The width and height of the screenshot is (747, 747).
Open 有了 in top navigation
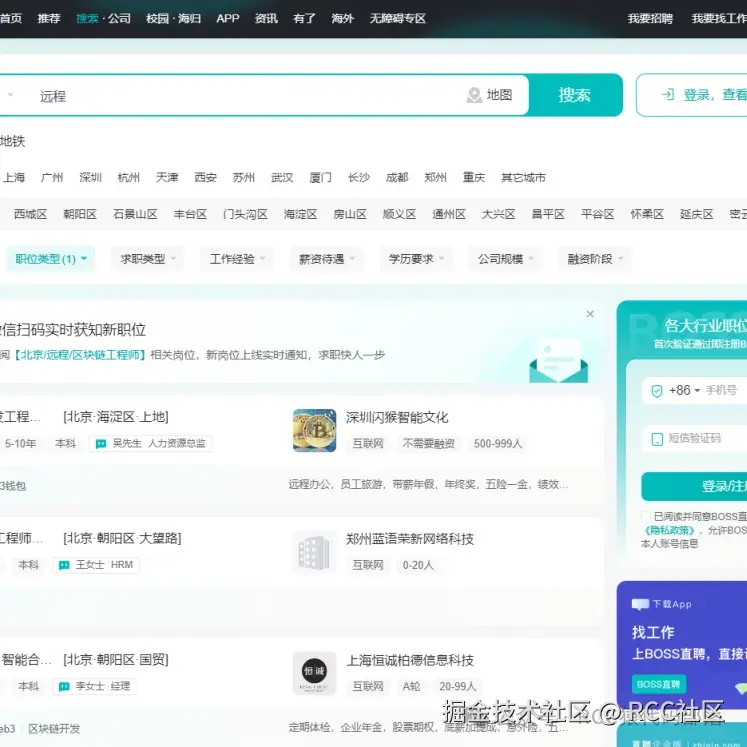304,19
